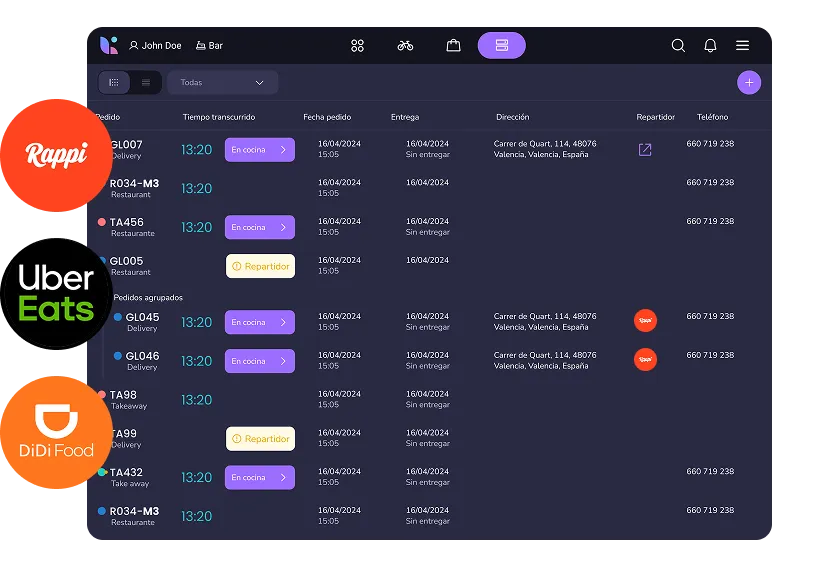Screen dimensions: 816x567
Task: Click the pink status dot of TA456
Action: 102,222
